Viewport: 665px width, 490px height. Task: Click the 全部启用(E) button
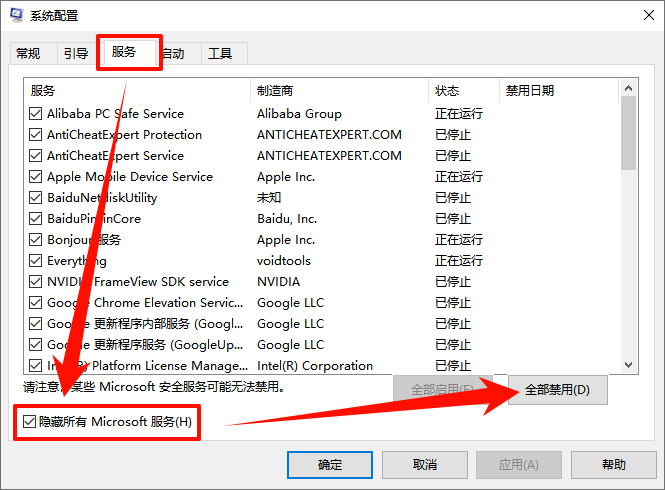point(443,390)
